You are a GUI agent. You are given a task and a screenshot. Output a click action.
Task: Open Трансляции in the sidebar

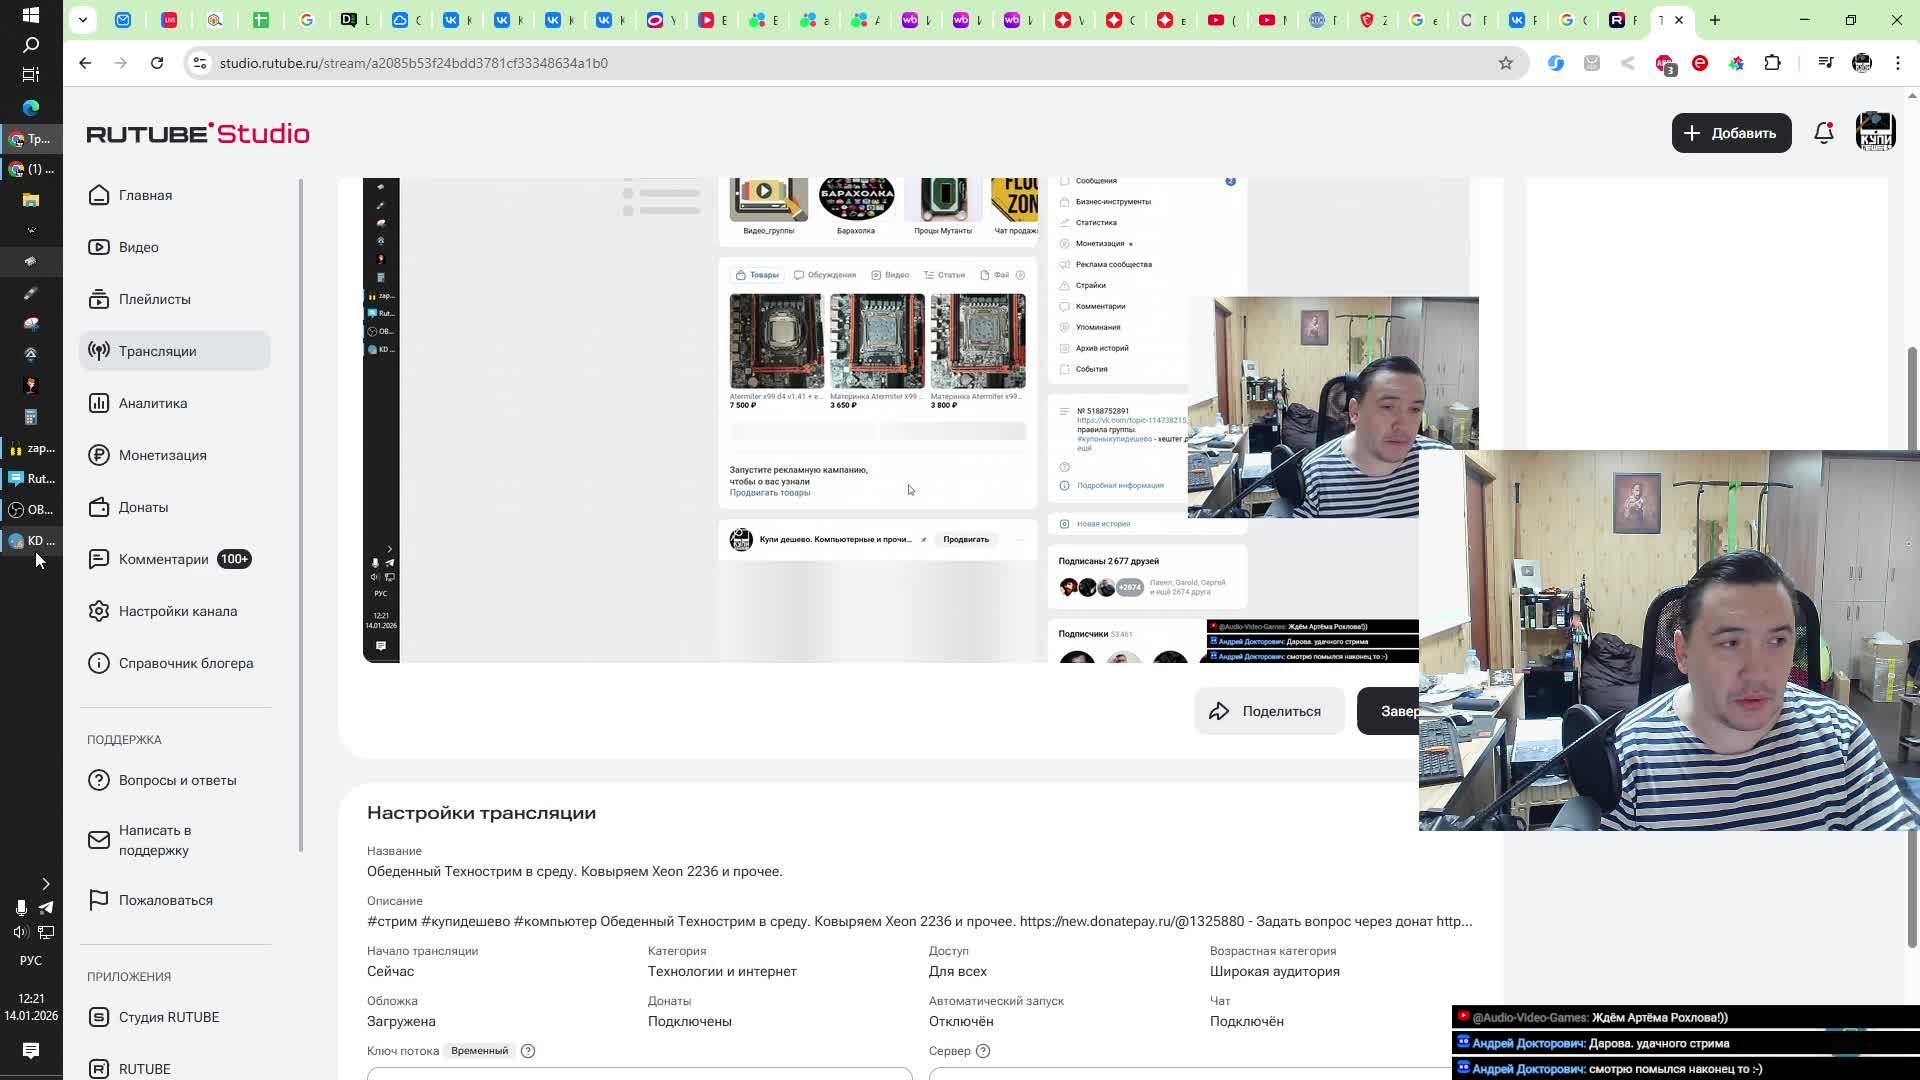coord(157,351)
